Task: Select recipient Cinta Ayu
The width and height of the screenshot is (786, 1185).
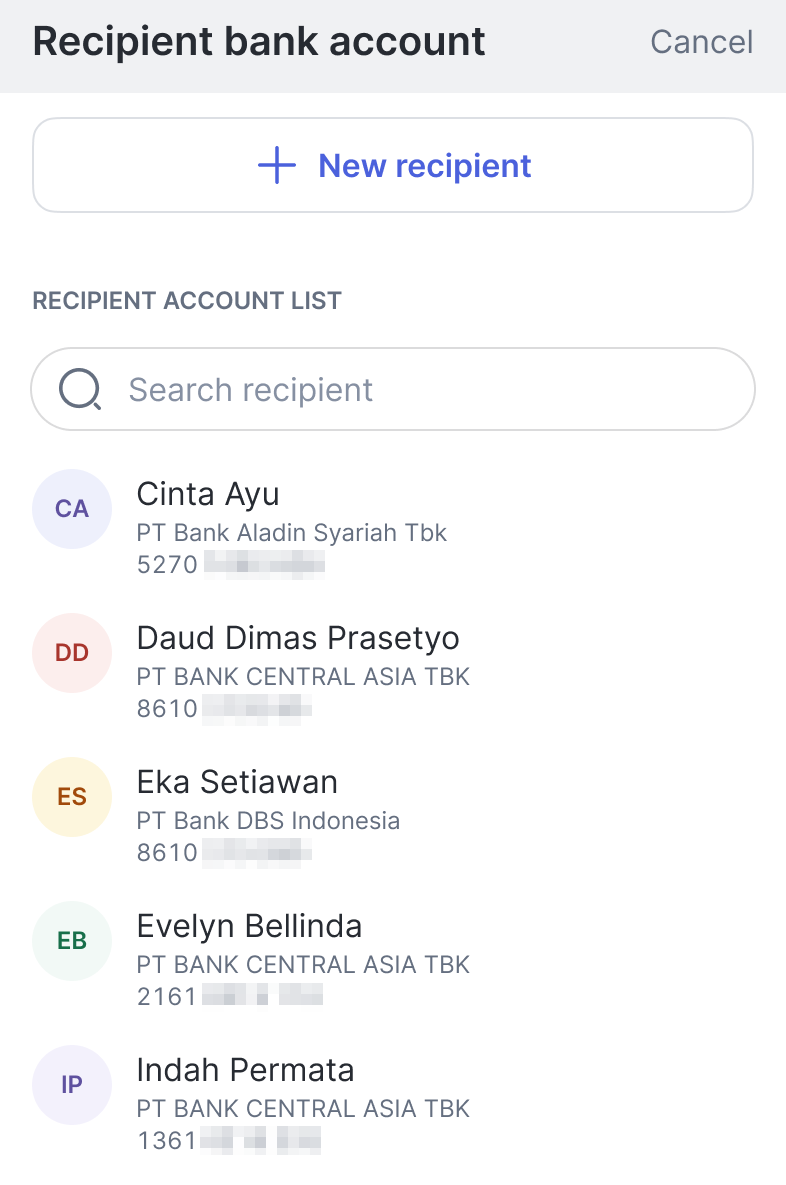Action: tap(208, 494)
